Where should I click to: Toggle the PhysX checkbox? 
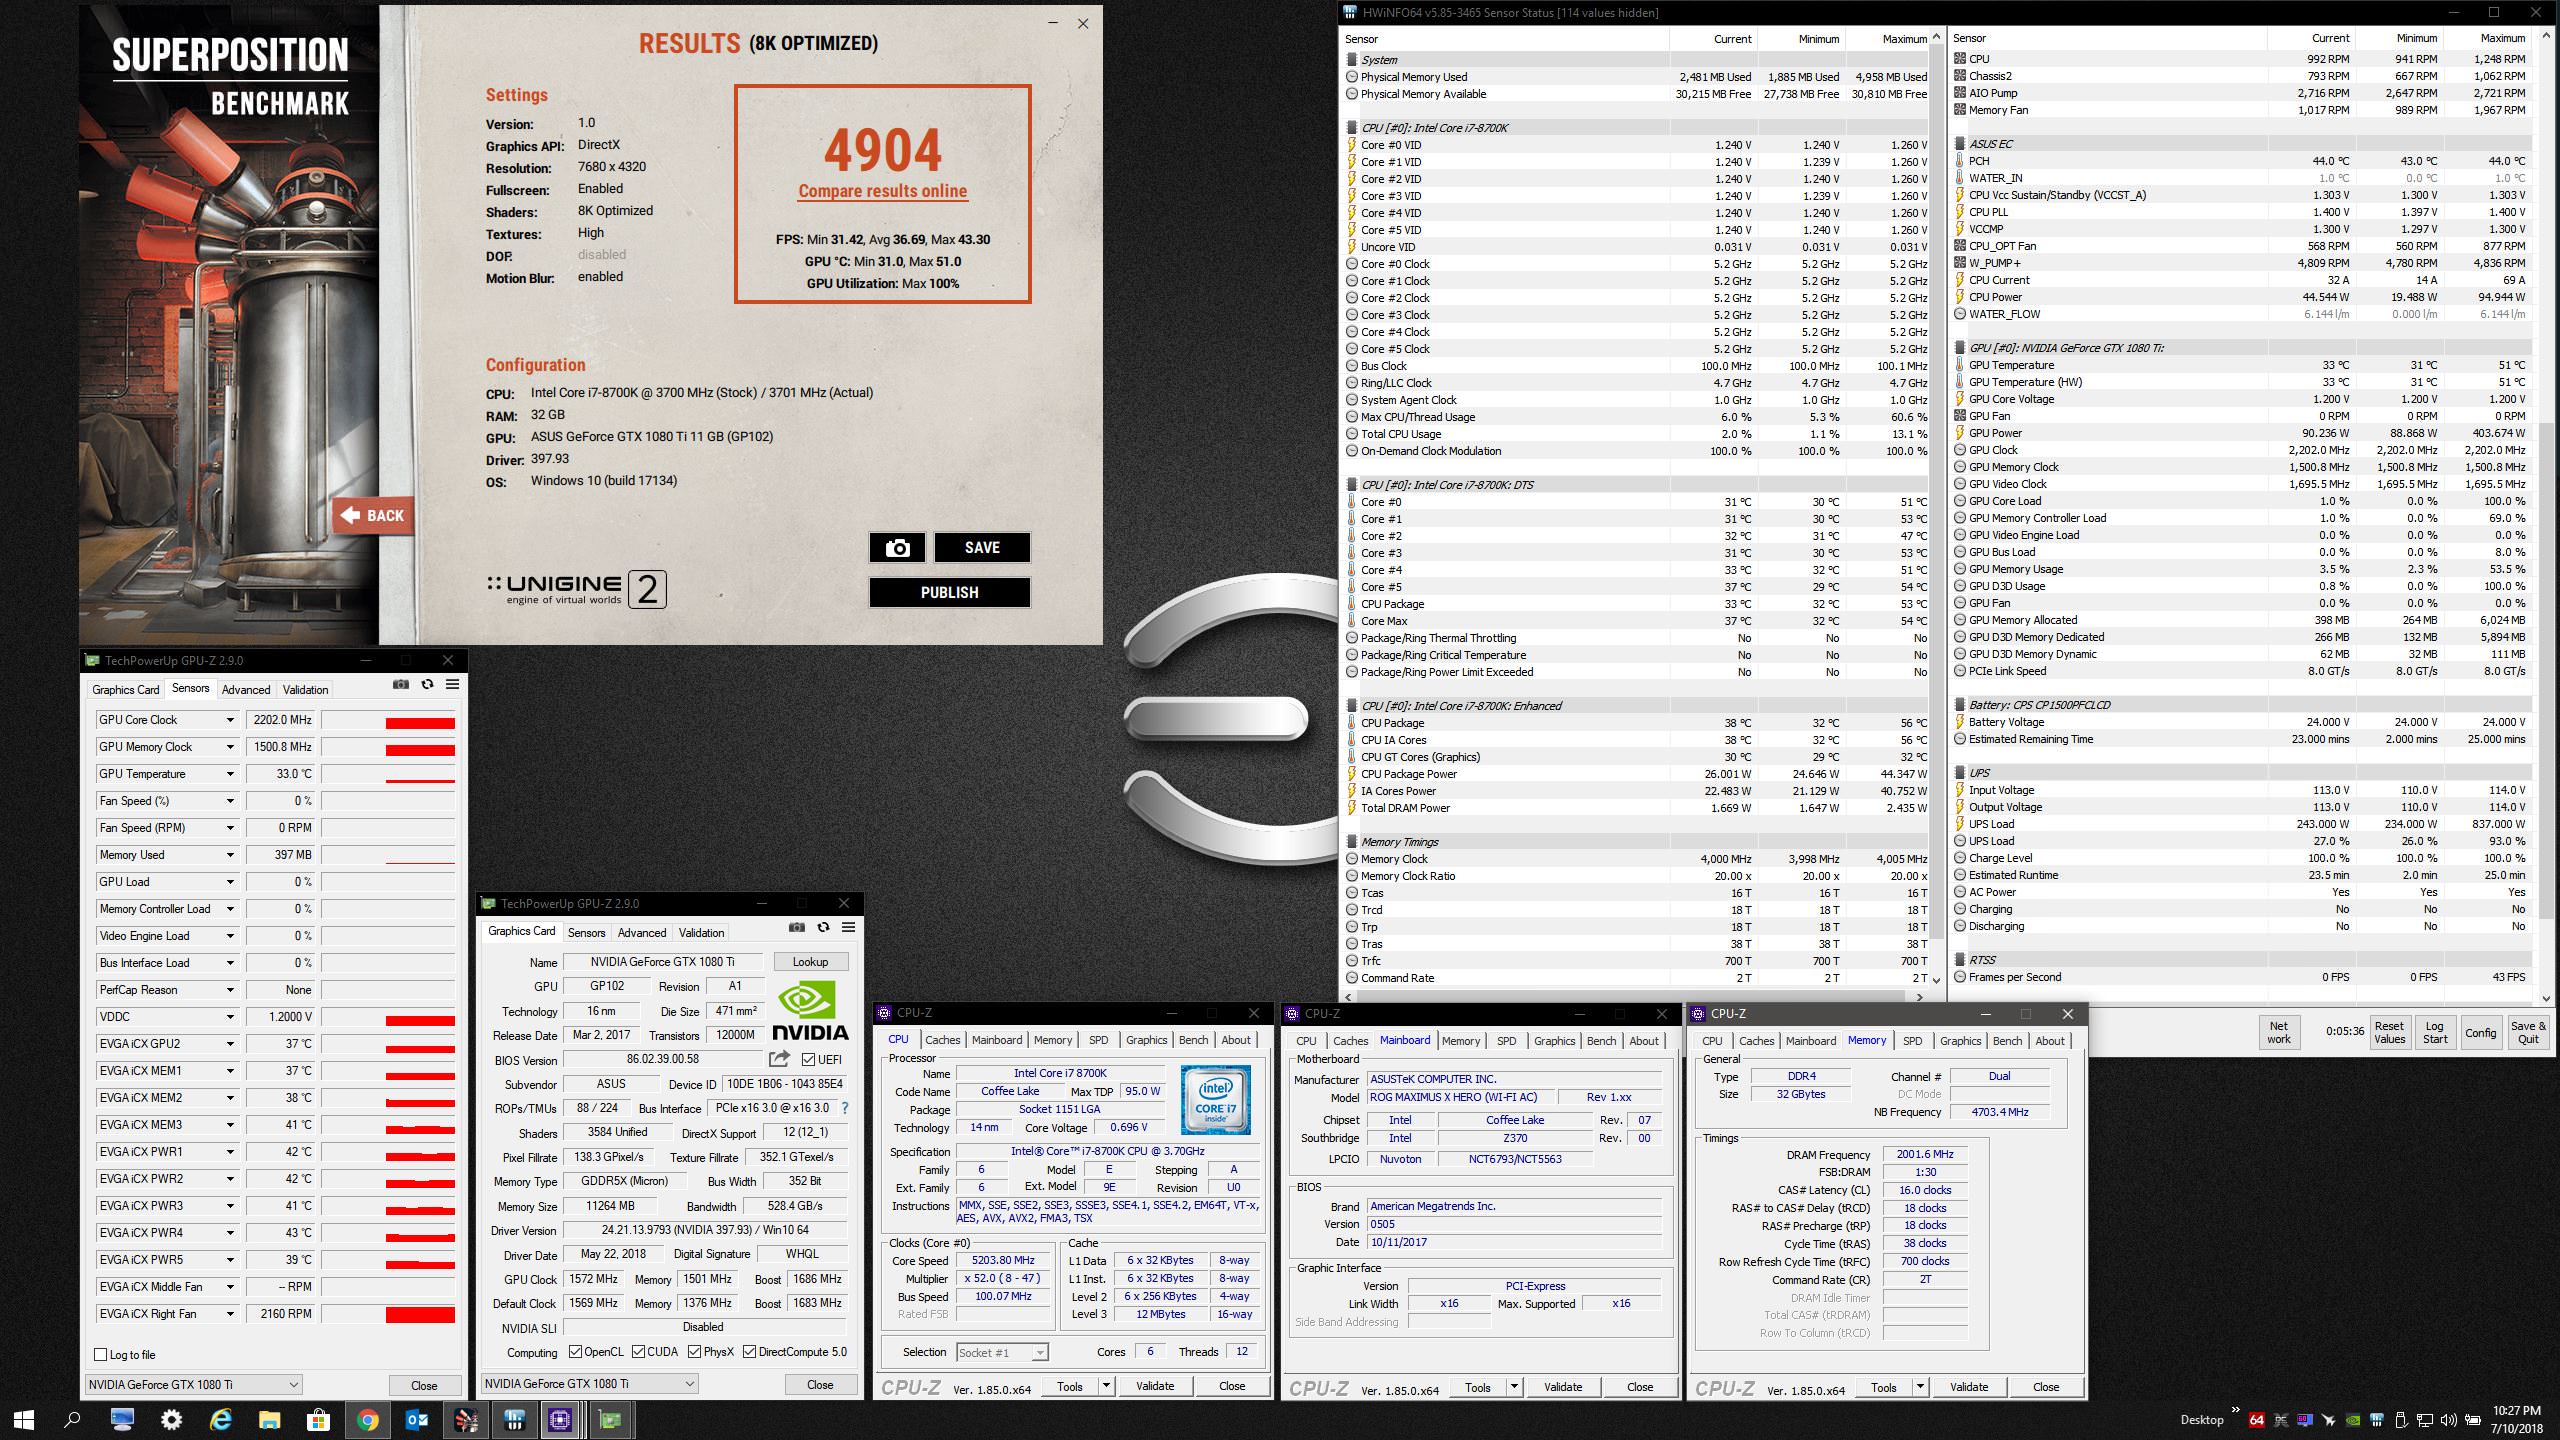694,1351
